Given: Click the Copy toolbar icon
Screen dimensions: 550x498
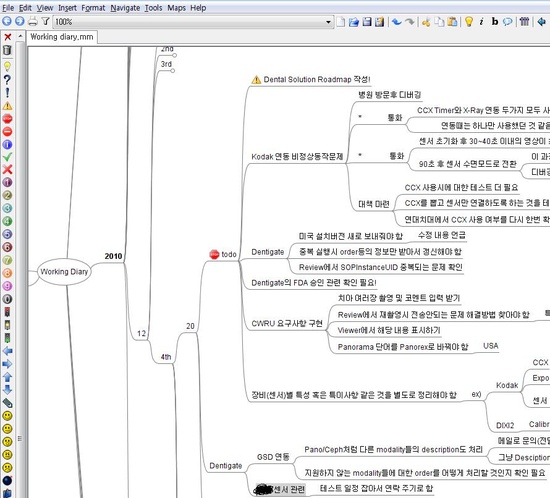Looking at the screenshot, I should tap(439, 22).
